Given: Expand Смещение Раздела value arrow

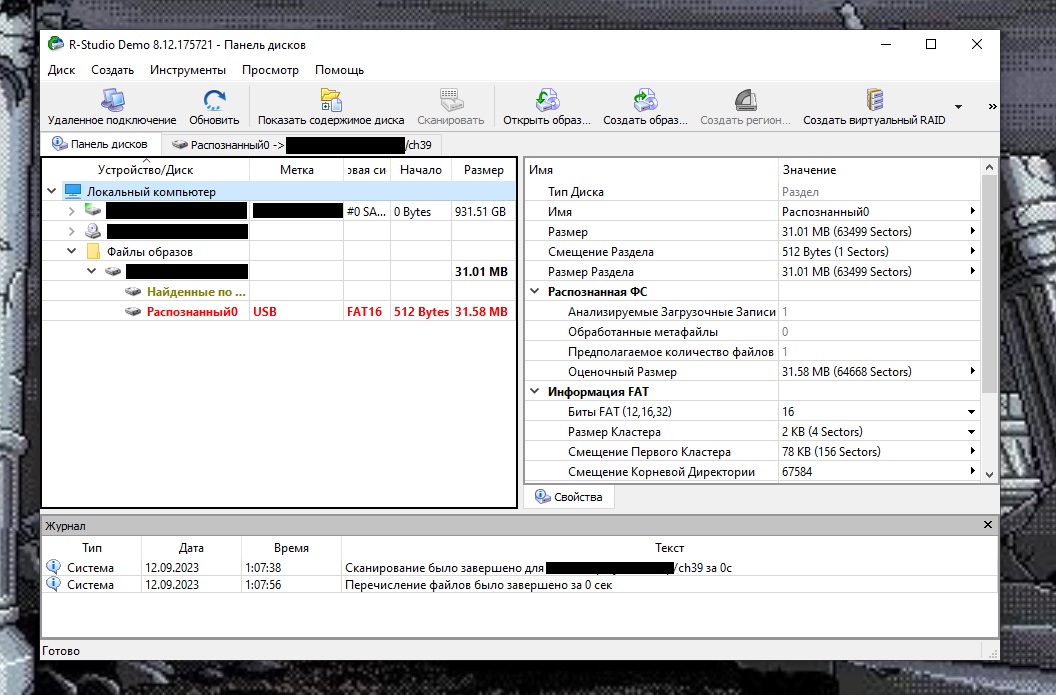Looking at the screenshot, I should point(972,251).
